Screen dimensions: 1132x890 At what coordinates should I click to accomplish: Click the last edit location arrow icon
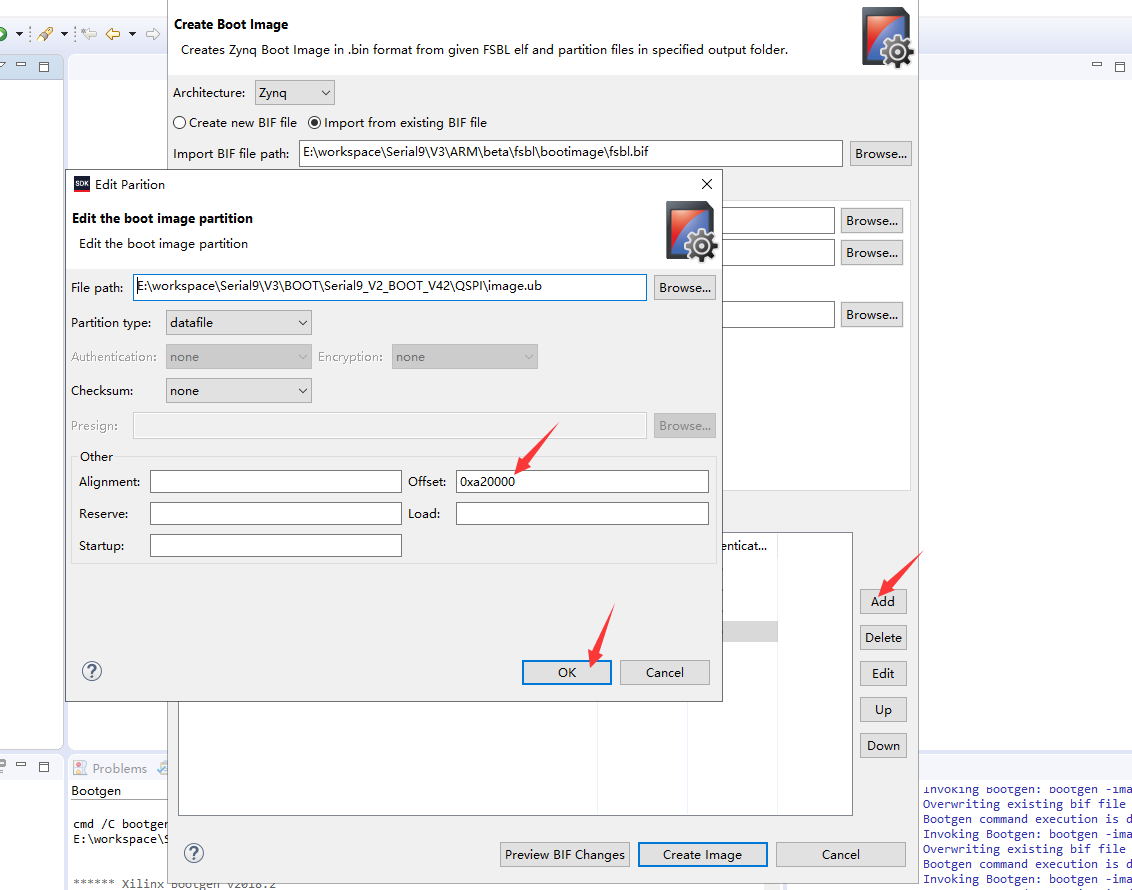pos(89,34)
